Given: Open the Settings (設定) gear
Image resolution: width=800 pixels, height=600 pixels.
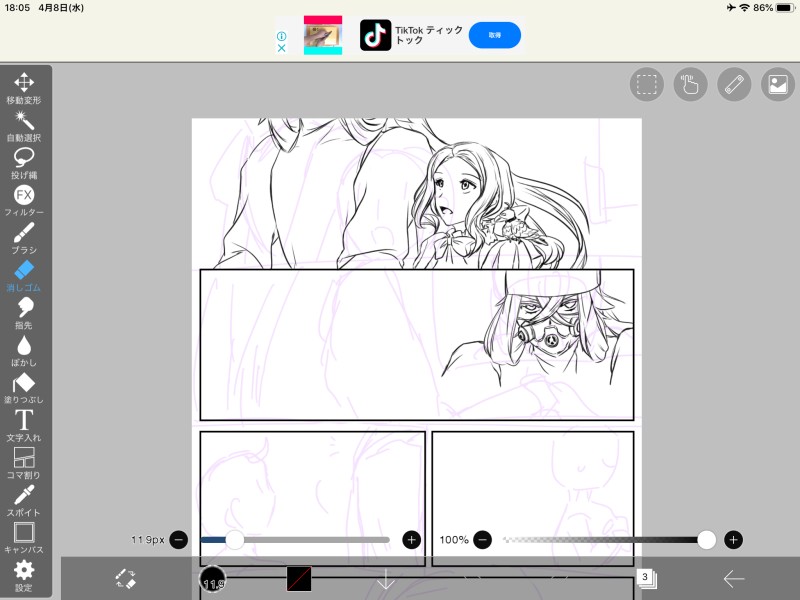Looking at the screenshot, I should 24,576.
